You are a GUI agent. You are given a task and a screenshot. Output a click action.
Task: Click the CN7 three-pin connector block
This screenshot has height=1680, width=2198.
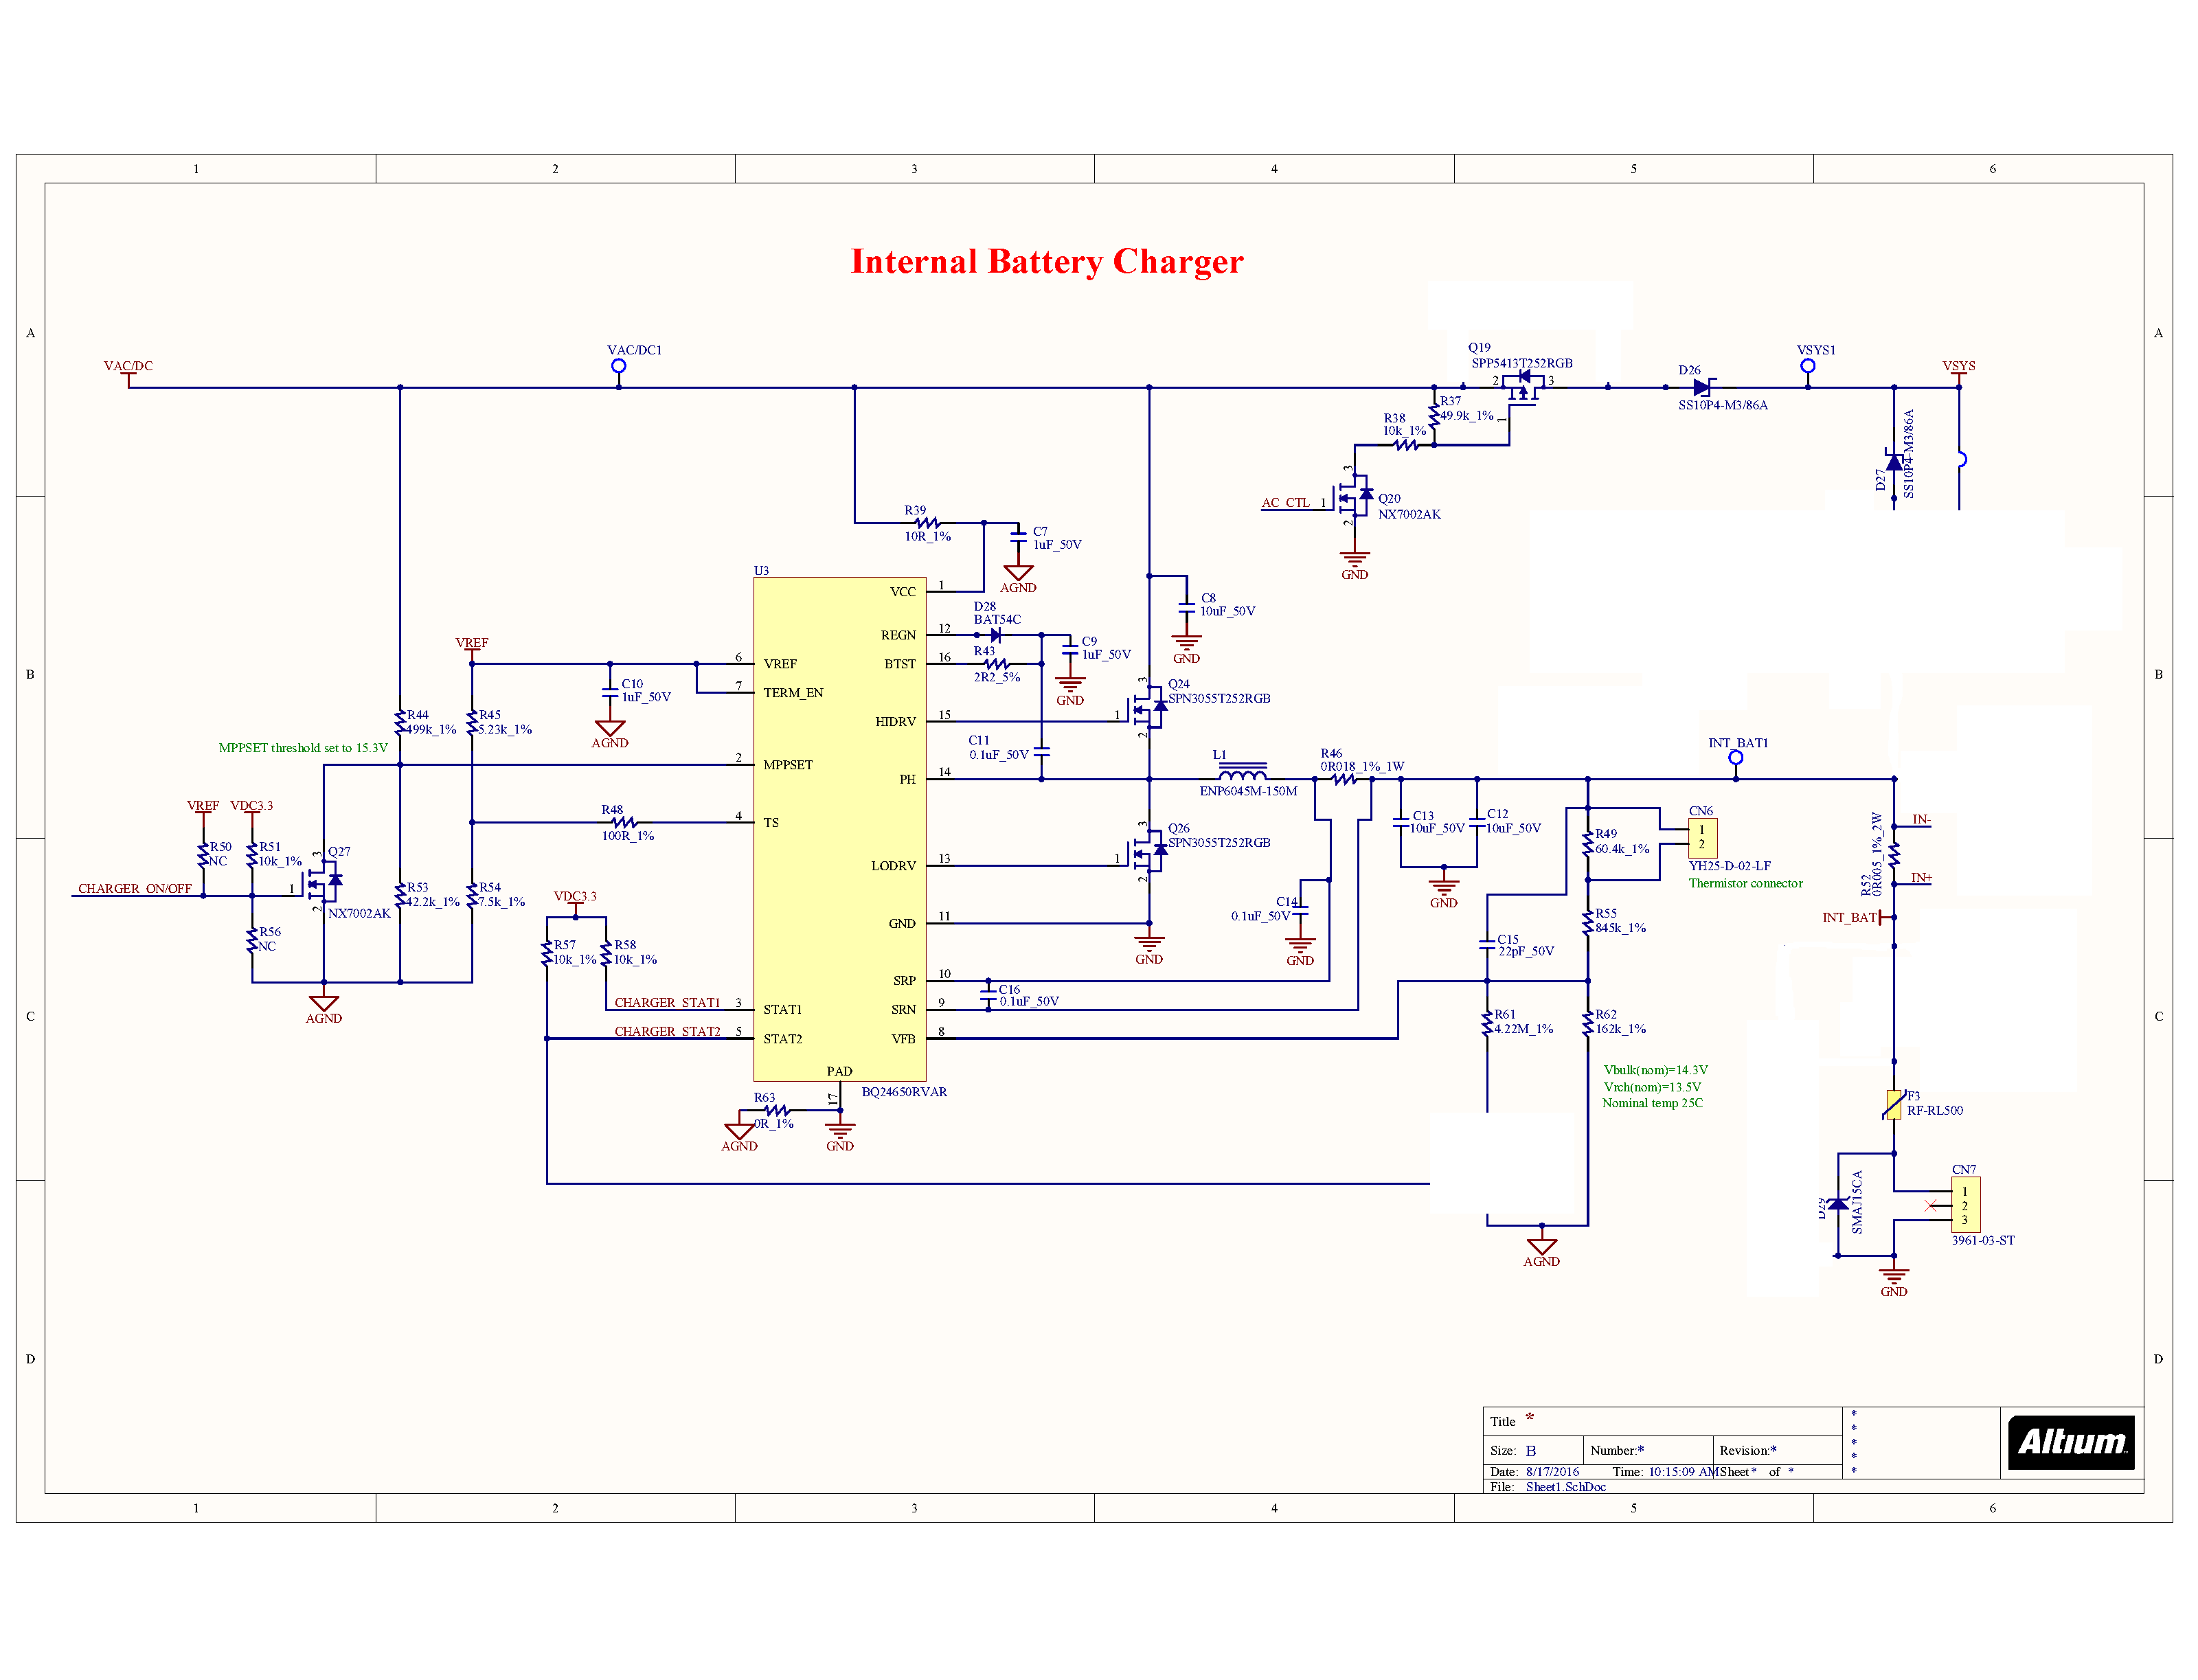pos(1965,1206)
